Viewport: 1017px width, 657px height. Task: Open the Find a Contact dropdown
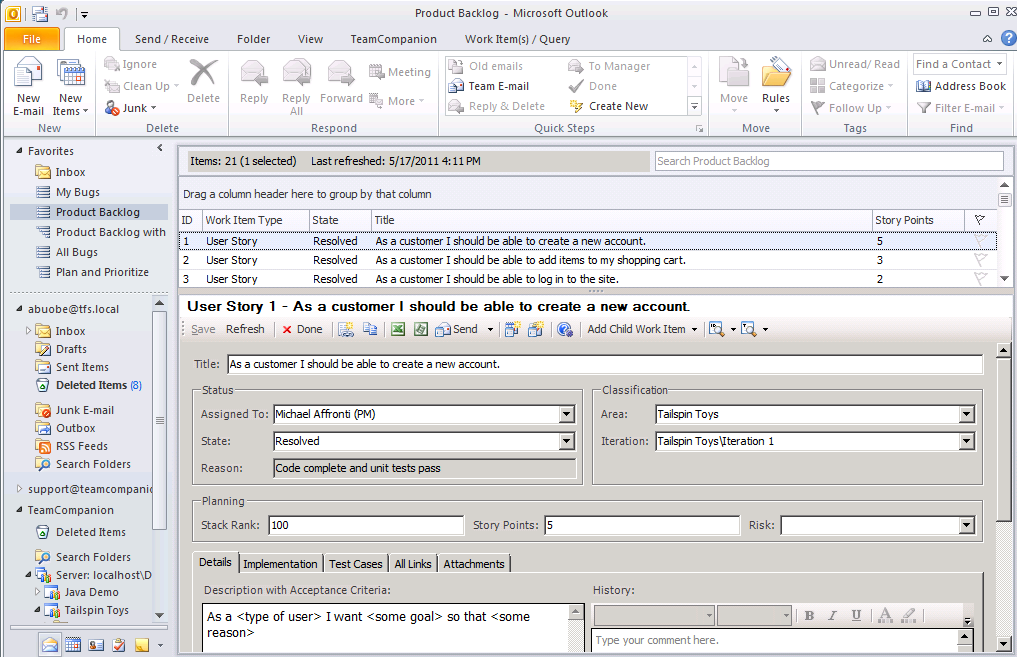click(x=999, y=64)
